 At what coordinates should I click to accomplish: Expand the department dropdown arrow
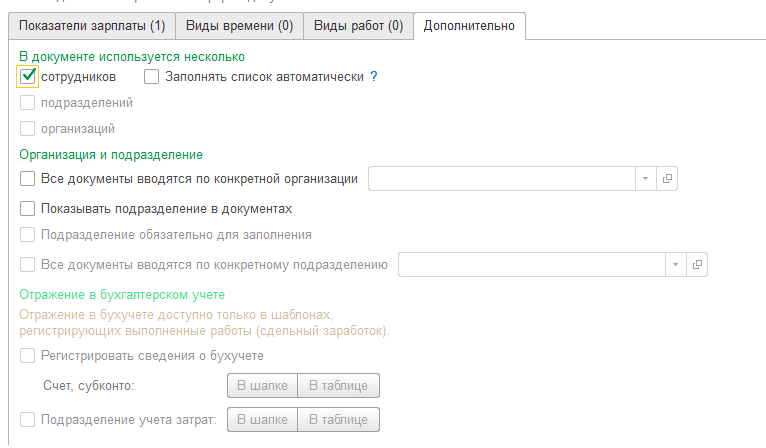click(x=676, y=264)
